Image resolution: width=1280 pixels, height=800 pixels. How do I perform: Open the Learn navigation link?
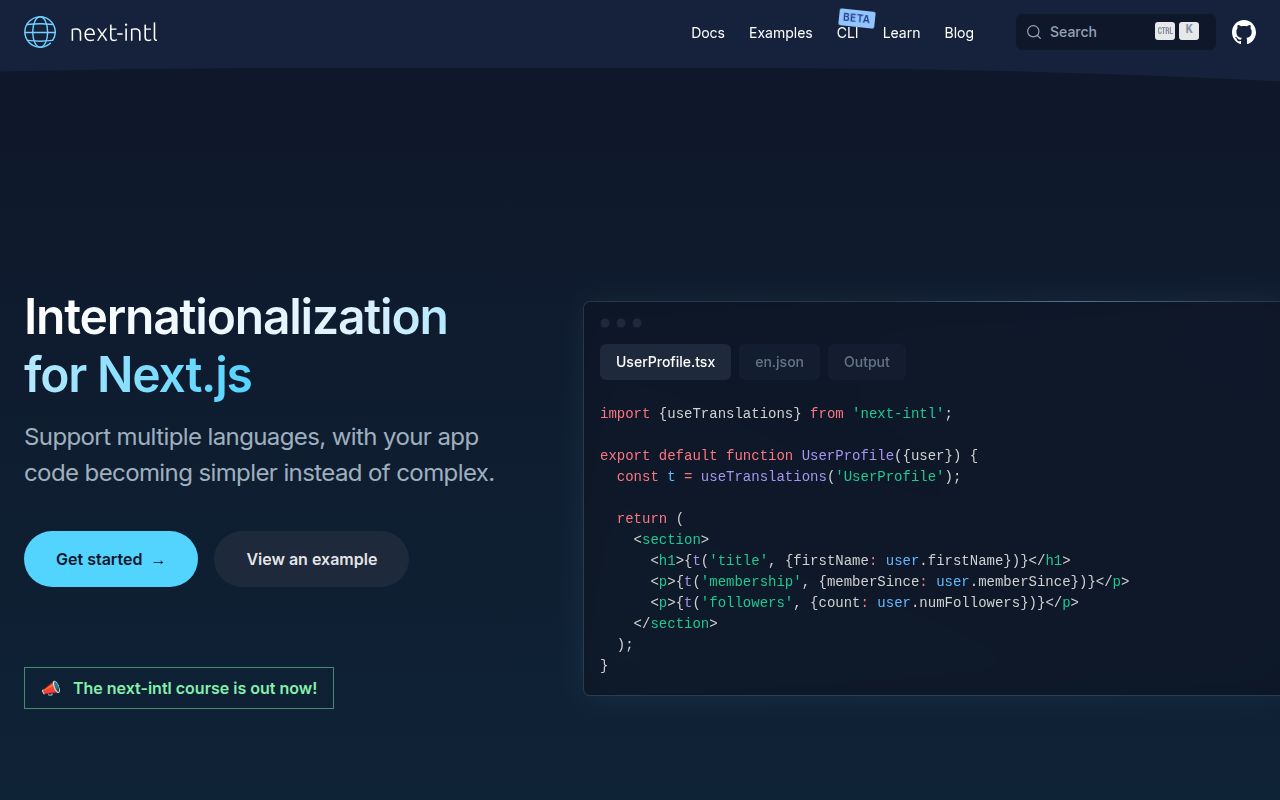point(901,33)
